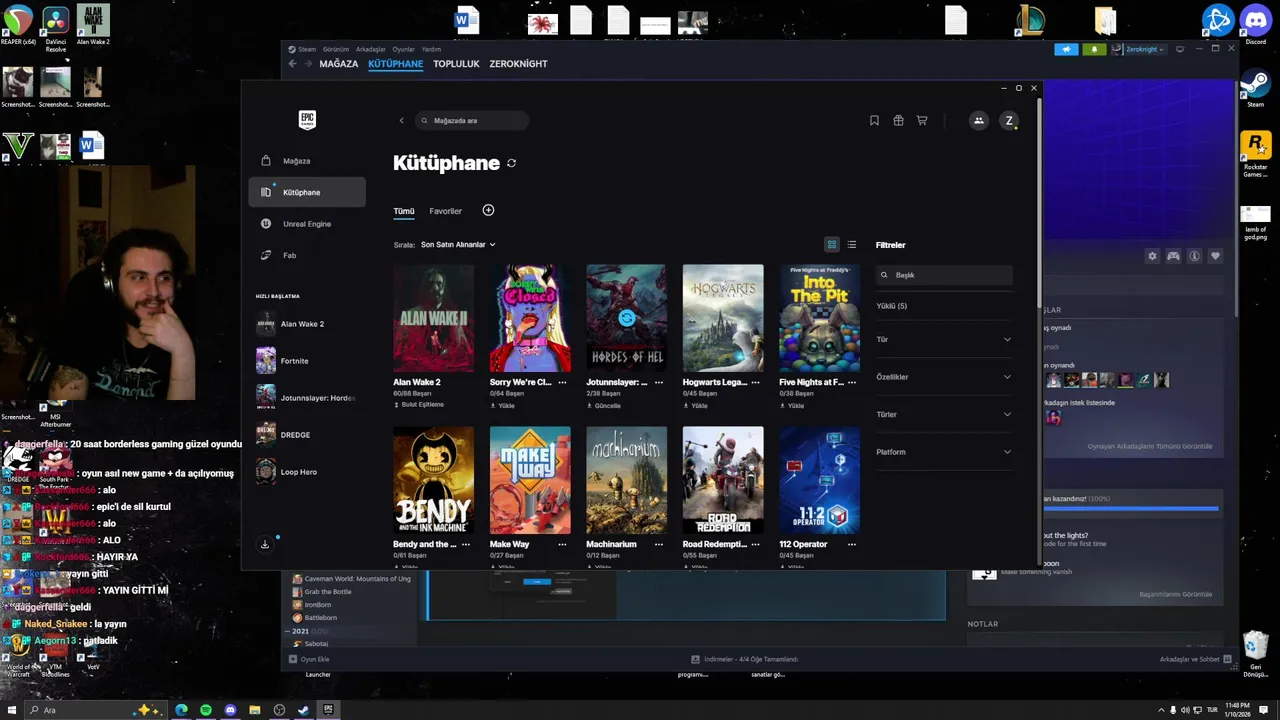The width and height of the screenshot is (1280, 720).
Task: Launch Alan Wake 2 from quick launch
Action: pyautogui.click(x=307, y=324)
